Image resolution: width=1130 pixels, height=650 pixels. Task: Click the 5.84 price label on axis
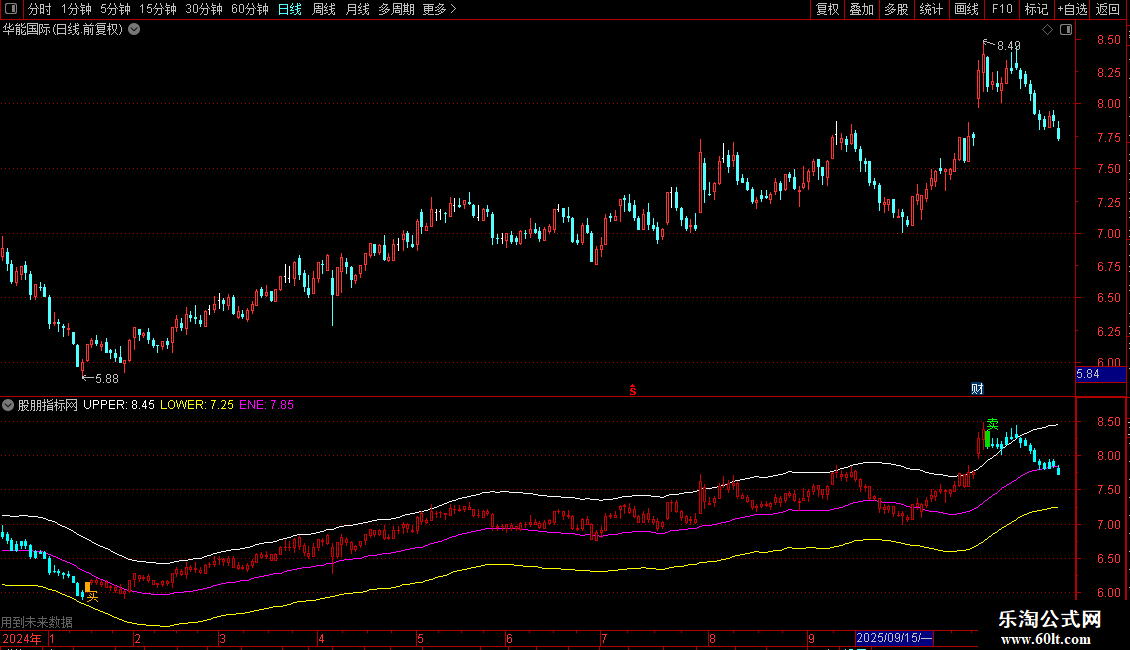coord(1087,374)
